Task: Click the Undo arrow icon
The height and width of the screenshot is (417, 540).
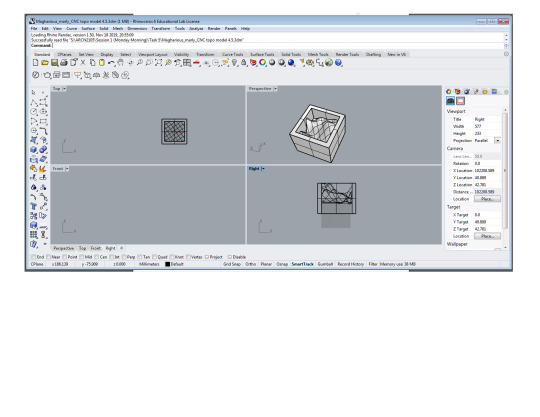Action: 111,63
